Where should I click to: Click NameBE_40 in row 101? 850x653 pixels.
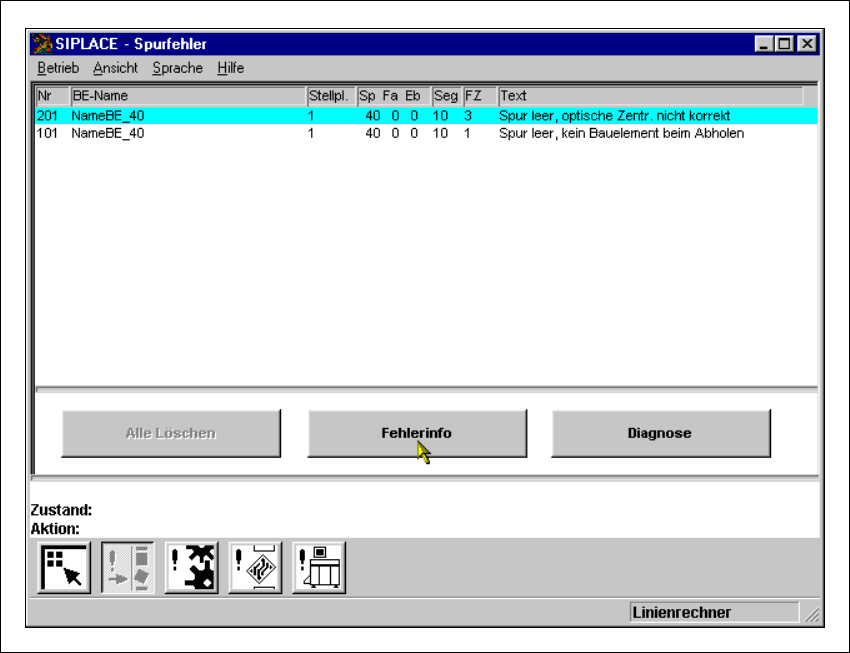108,133
